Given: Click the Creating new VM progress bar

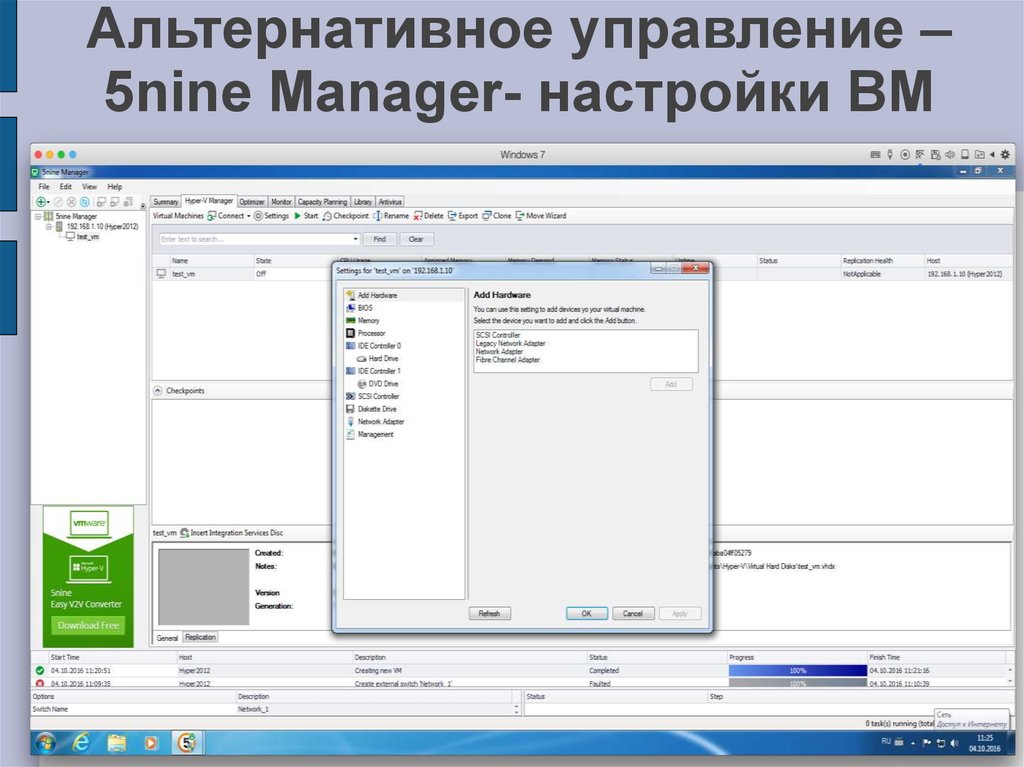Looking at the screenshot, I should [798, 671].
